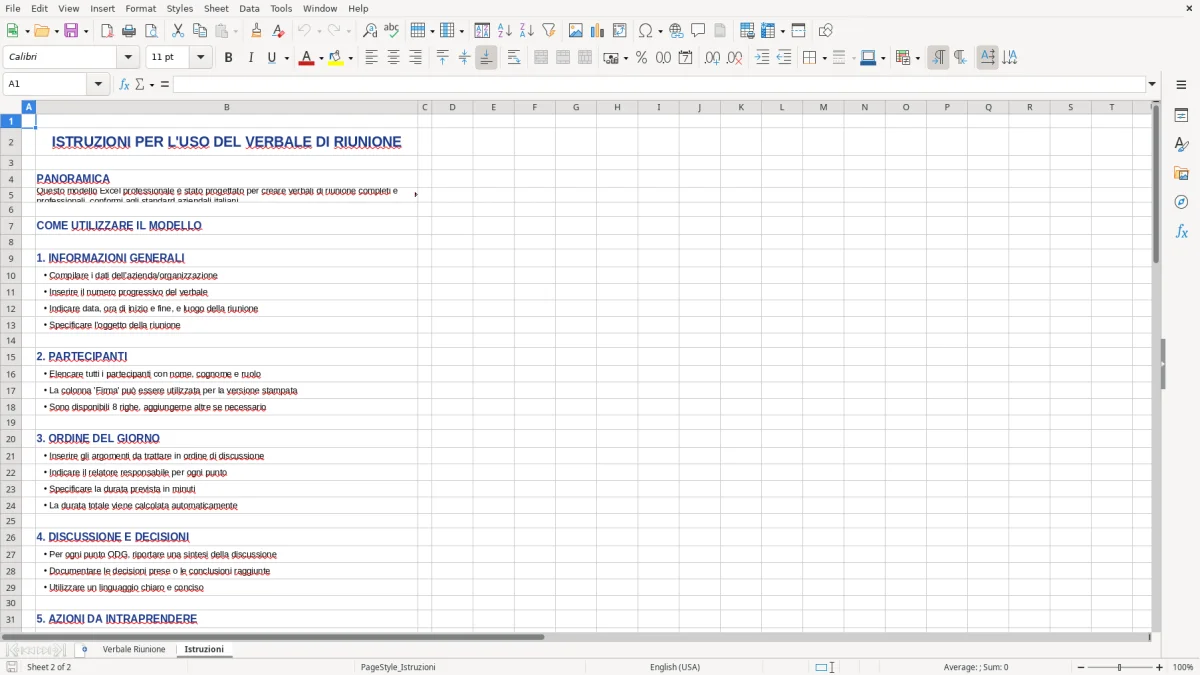Switch to the Verbale Riunione sheet tab
Image resolution: width=1200 pixels, height=675 pixels.
pos(133,649)
